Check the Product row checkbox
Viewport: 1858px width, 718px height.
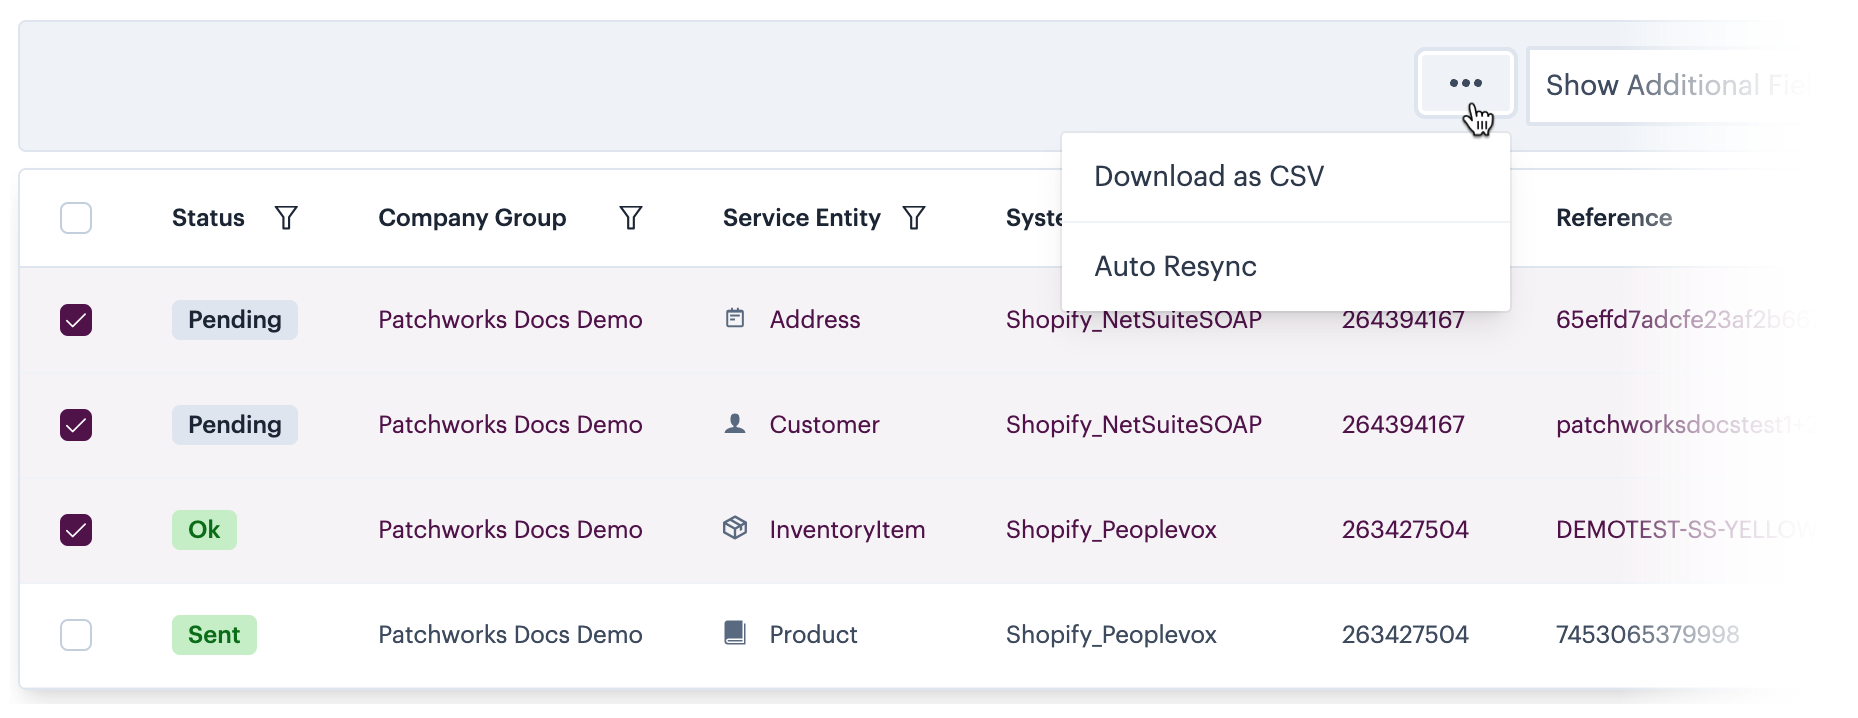tap(76, 635)
